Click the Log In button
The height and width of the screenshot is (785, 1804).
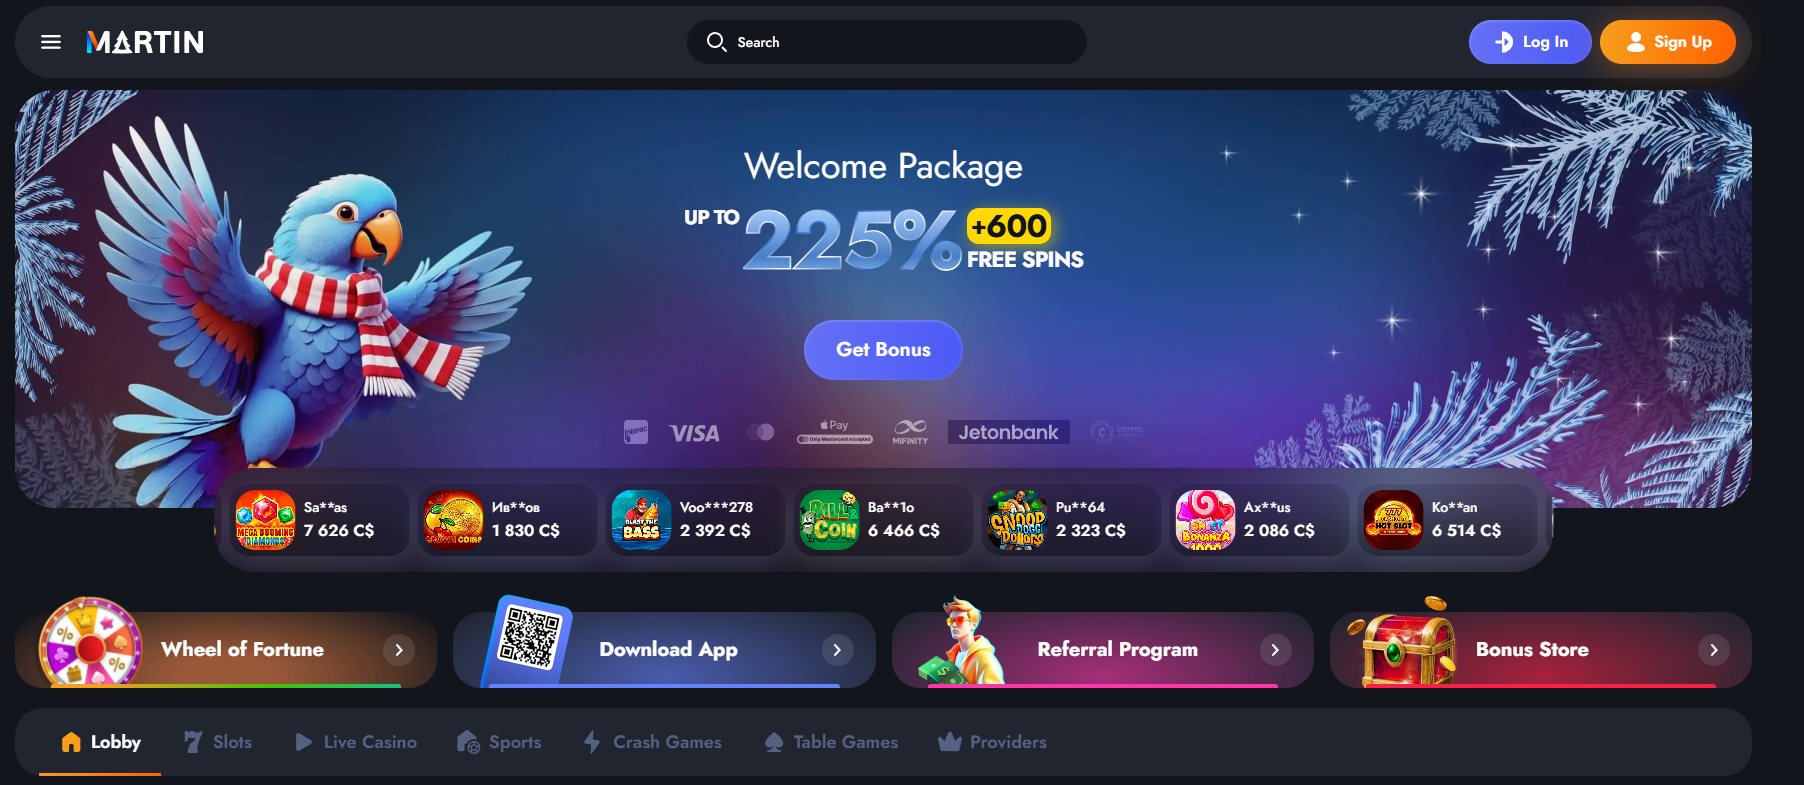coord(1530,42)
